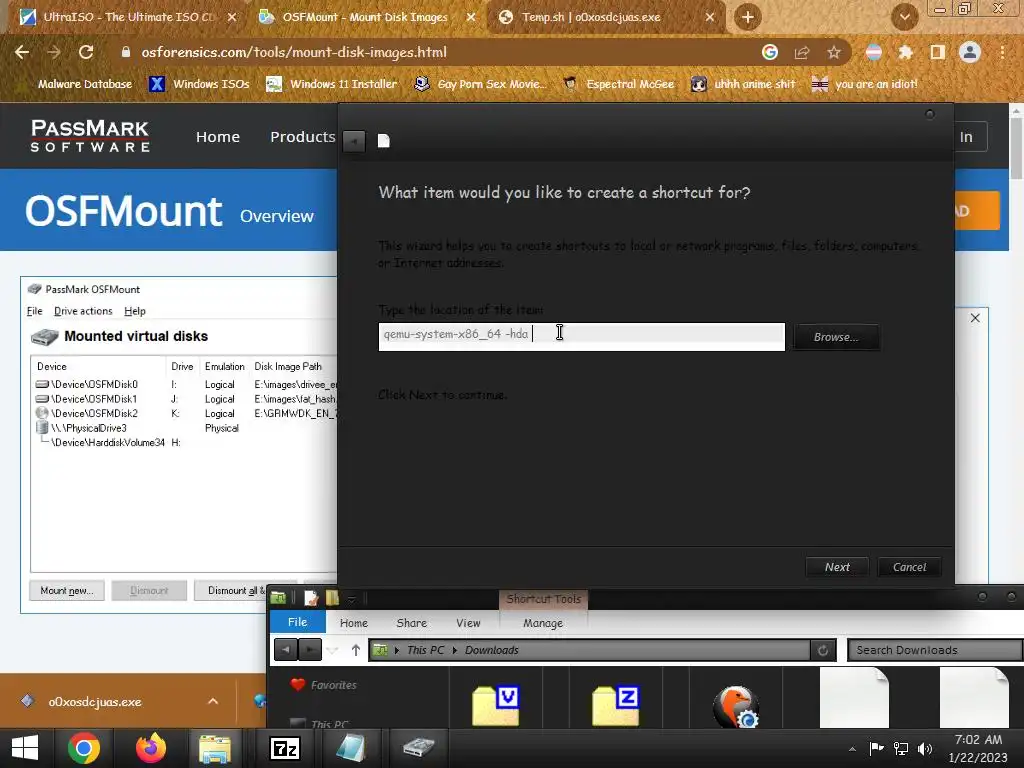Open the View tab in Explorer ribbon
1024x768 pixels.
click(468, 623)
